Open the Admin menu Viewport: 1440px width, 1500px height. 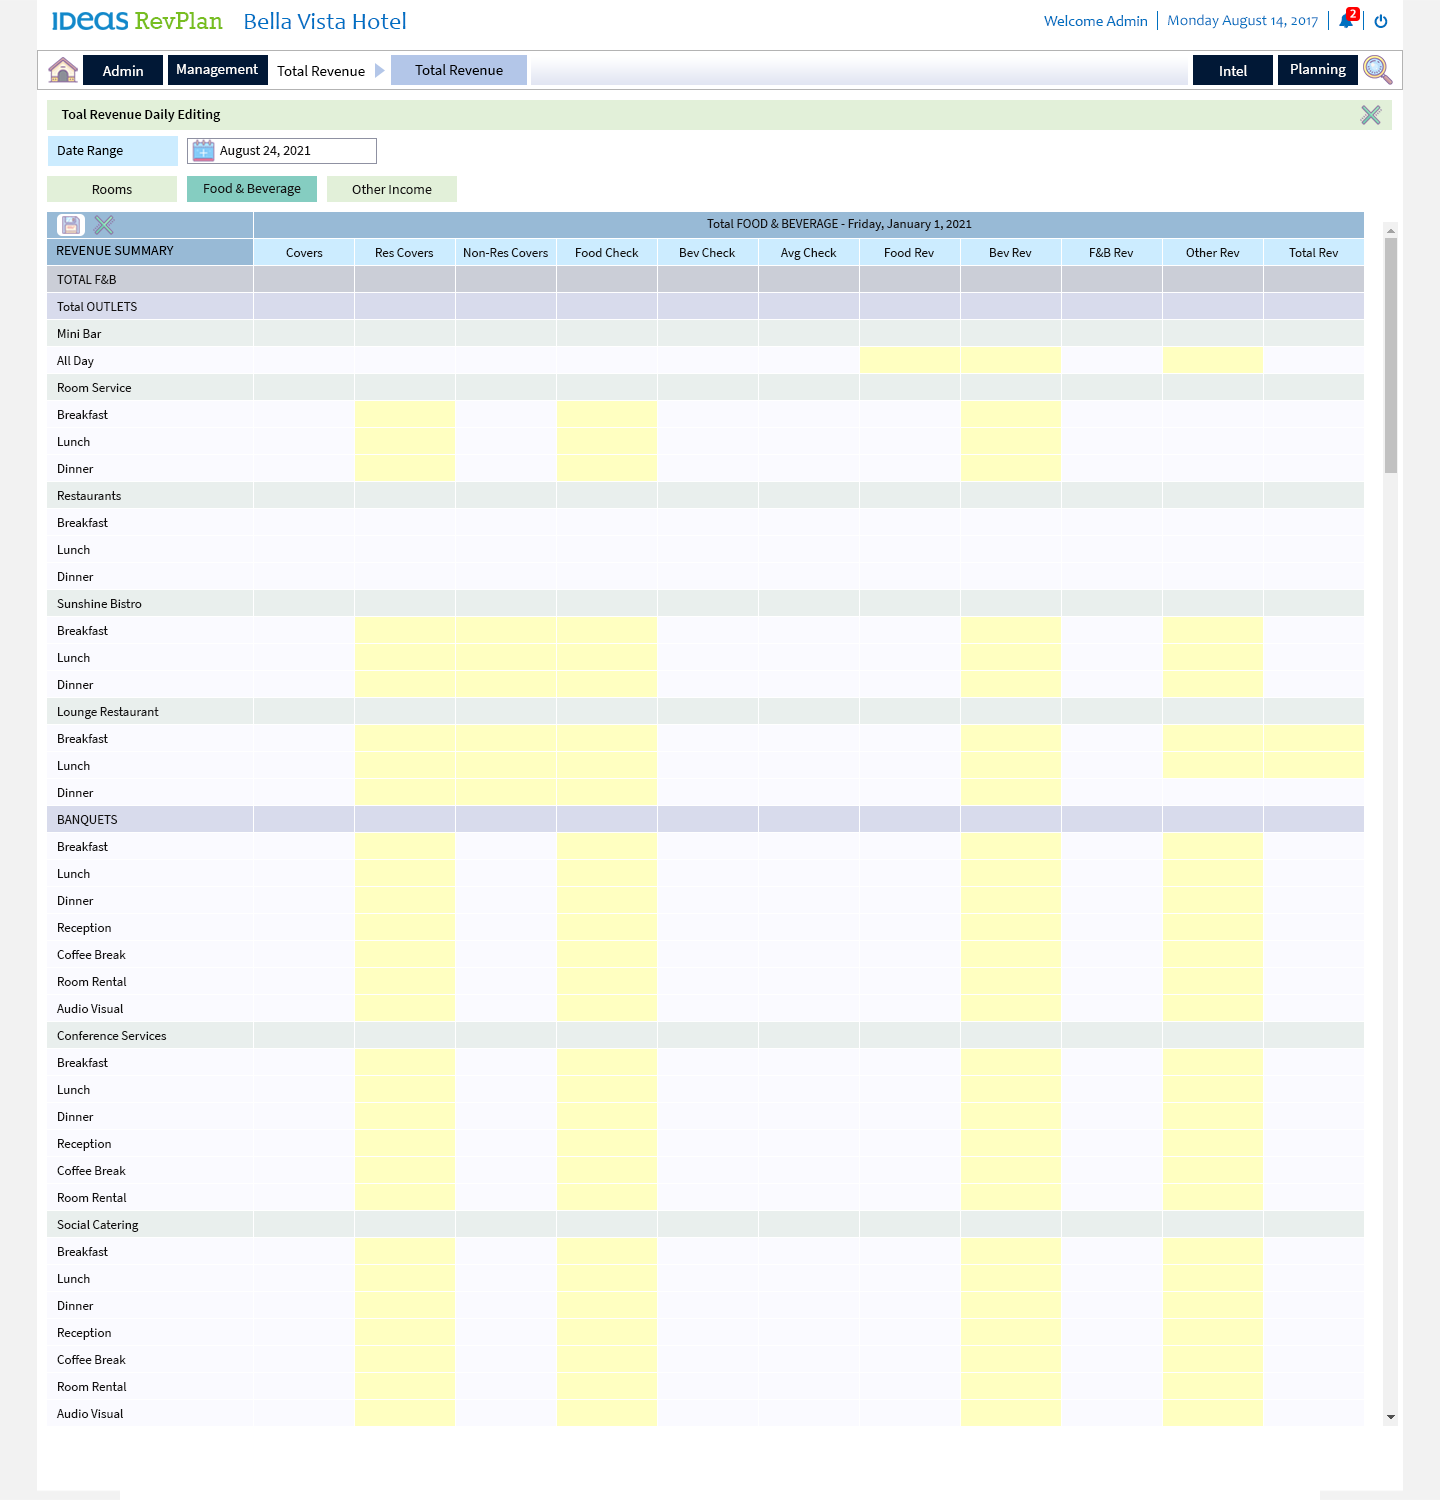click(x=123, y=70)
